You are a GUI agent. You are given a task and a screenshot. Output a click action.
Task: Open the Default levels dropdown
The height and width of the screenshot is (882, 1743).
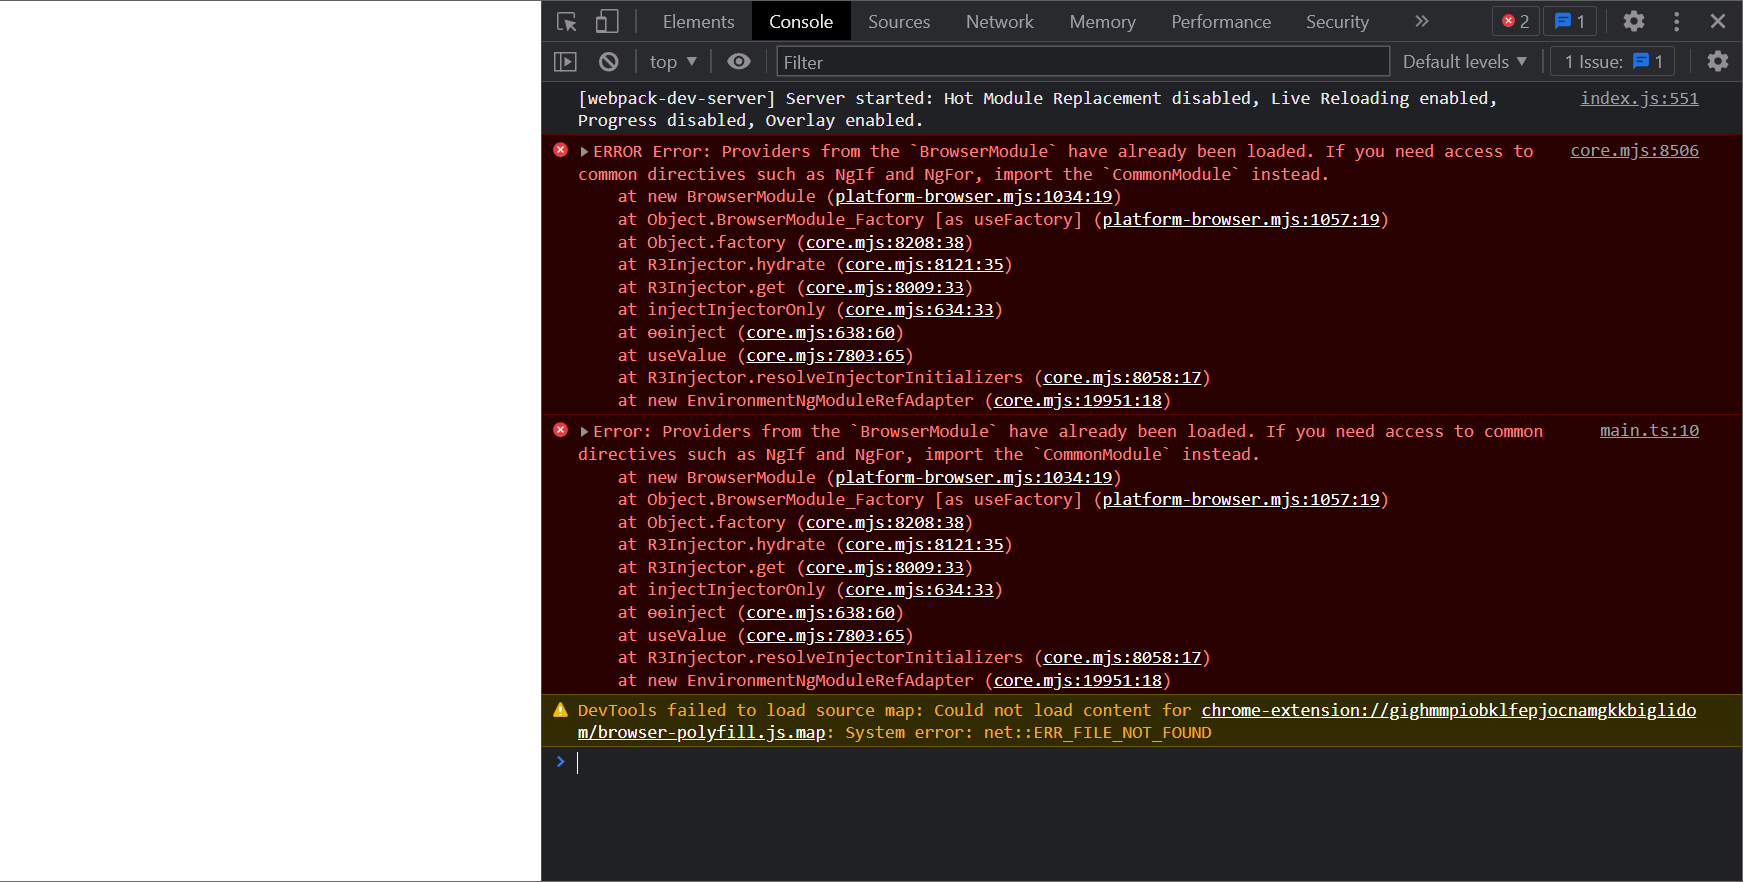pyautogui.click(x=1464, y=62)
